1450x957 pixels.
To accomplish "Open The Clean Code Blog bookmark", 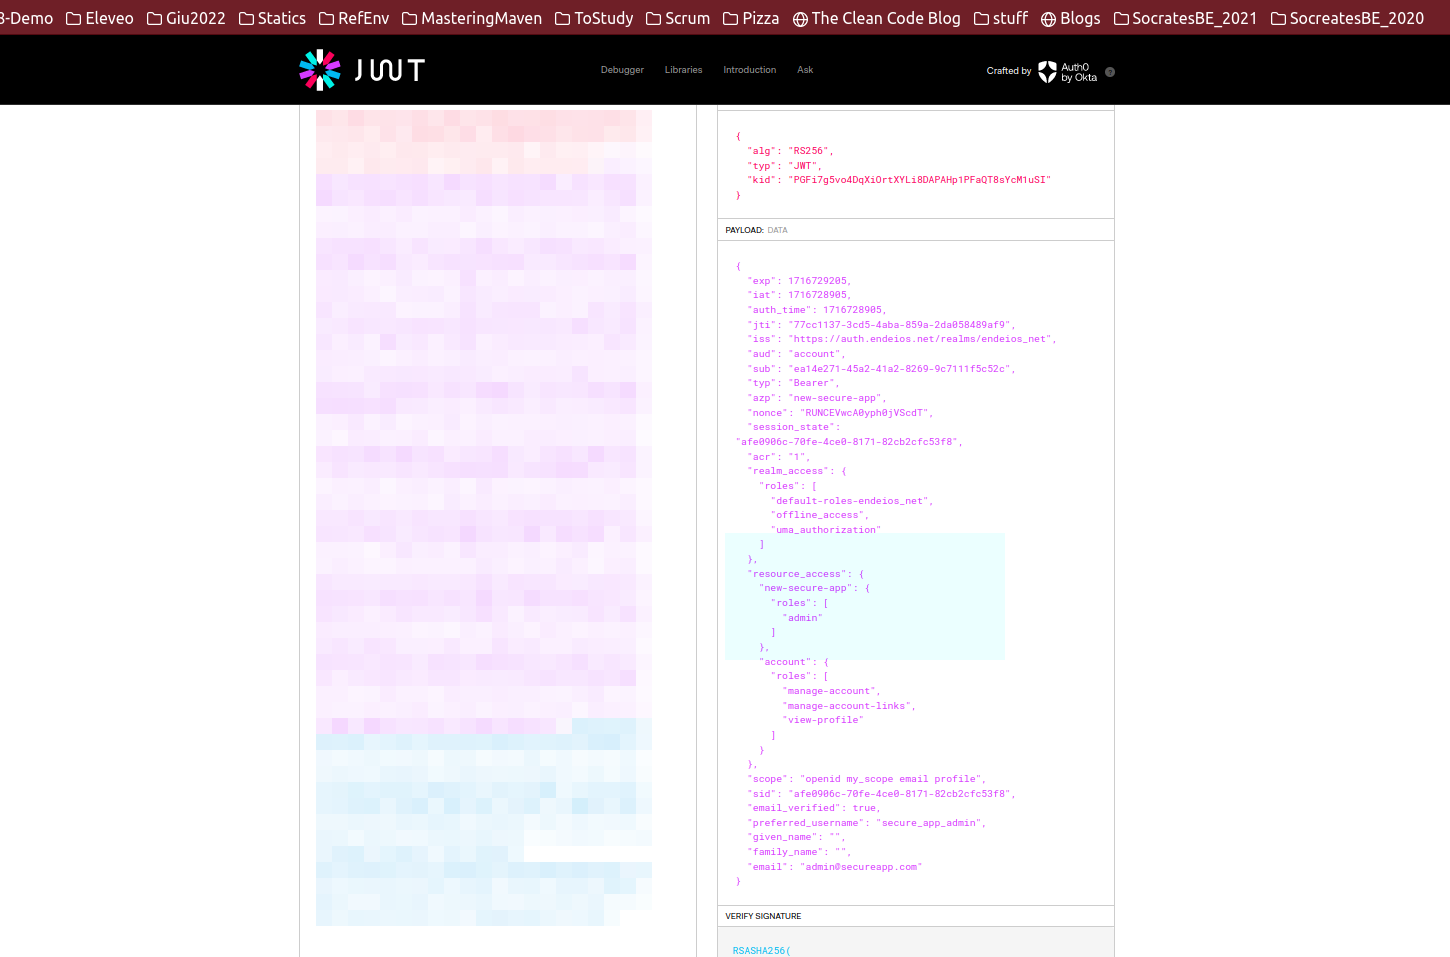I will click(x=876, y=18).
